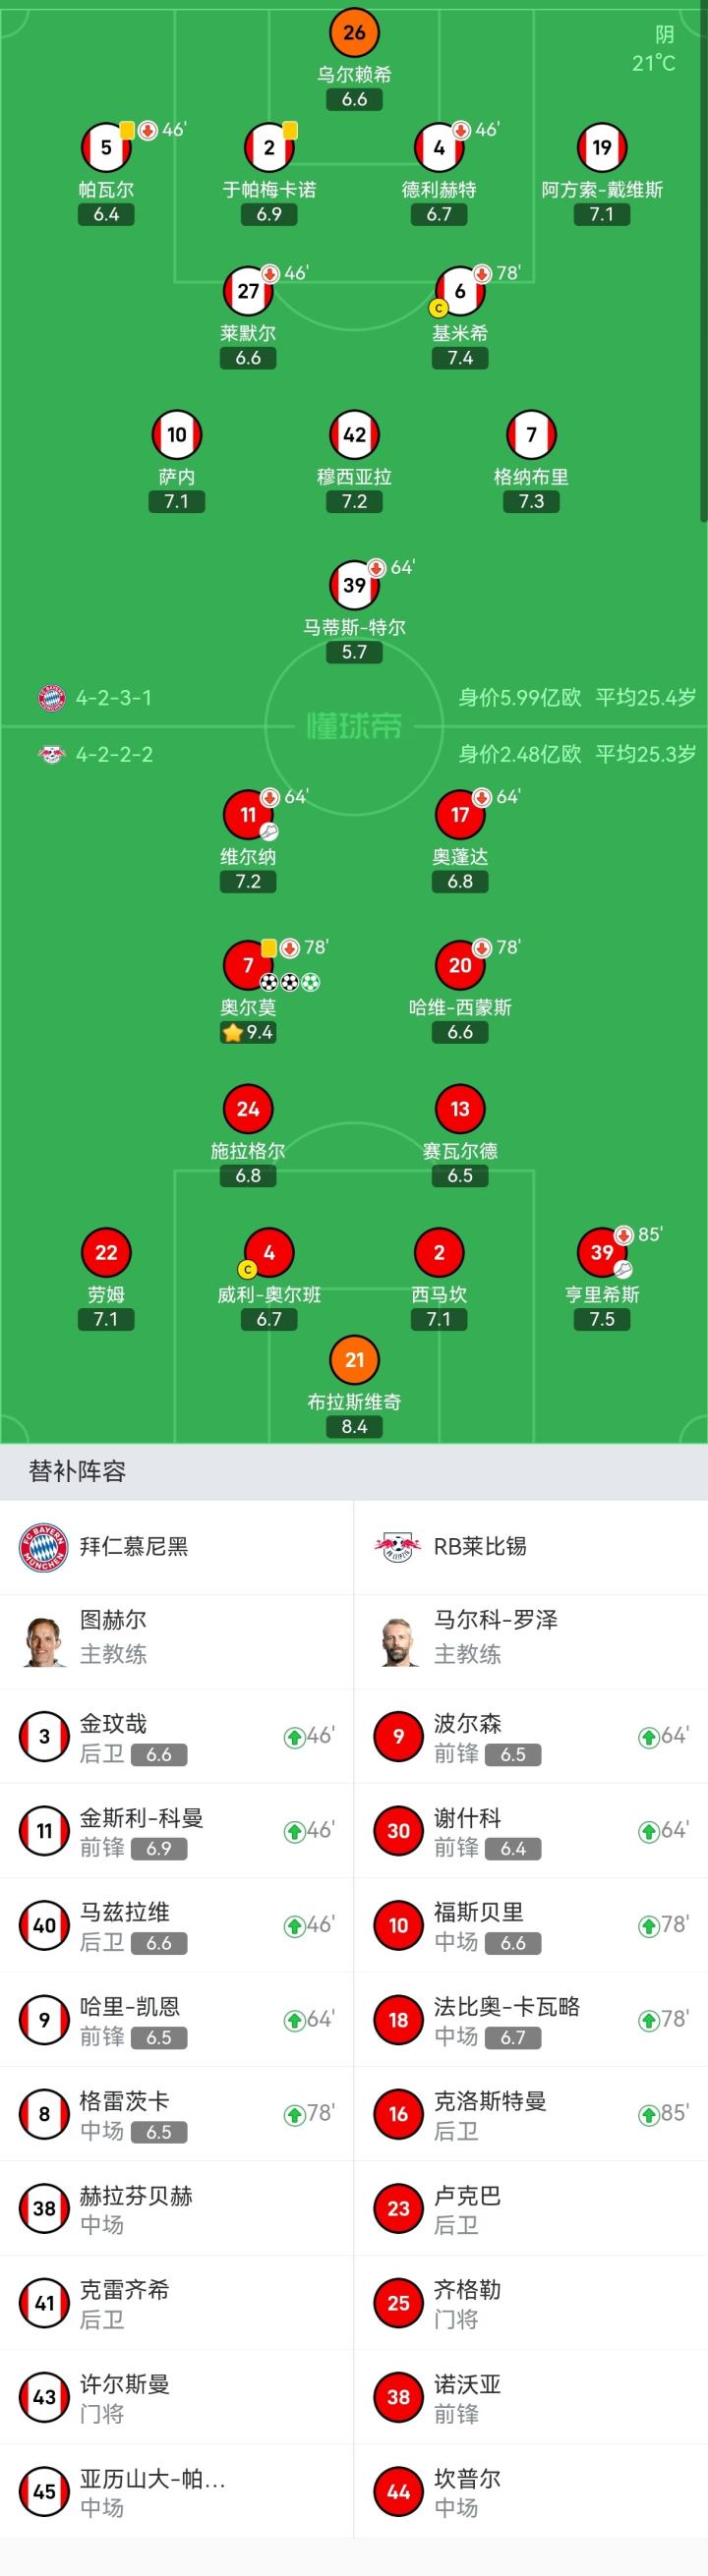Select substitute 哈里-凯恩 name
The width and height of the screenshot is (708, 2576).
[x=130, y=2006]
